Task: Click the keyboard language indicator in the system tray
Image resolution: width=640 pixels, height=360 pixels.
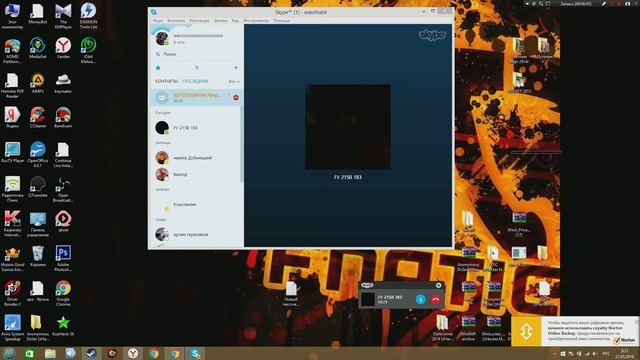Action: point(606,354)
